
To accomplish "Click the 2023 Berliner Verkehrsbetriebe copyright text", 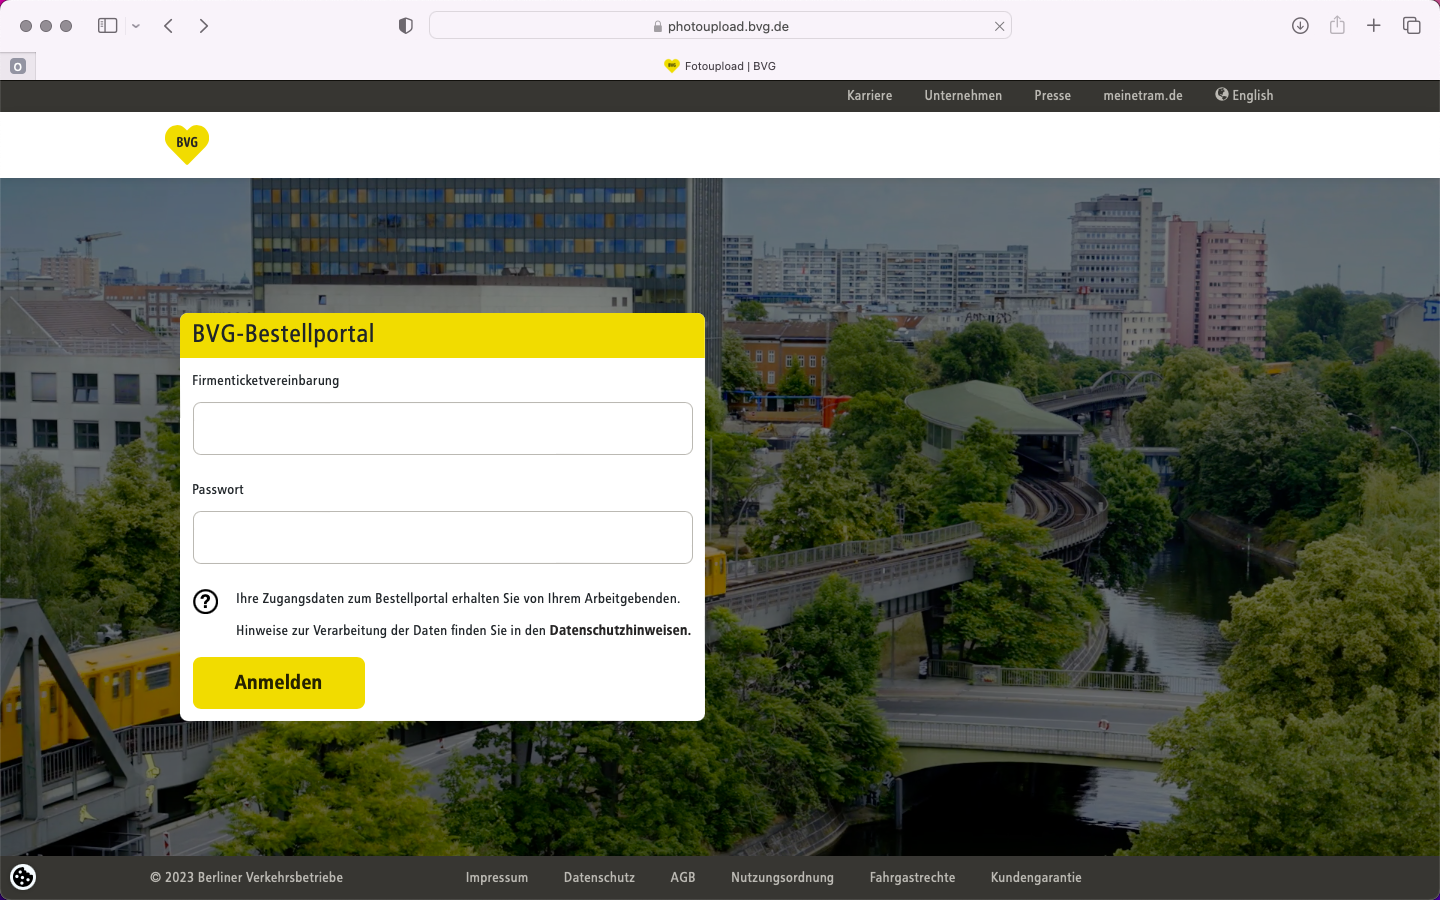I will pyautogui.click(x=246, y=878).
